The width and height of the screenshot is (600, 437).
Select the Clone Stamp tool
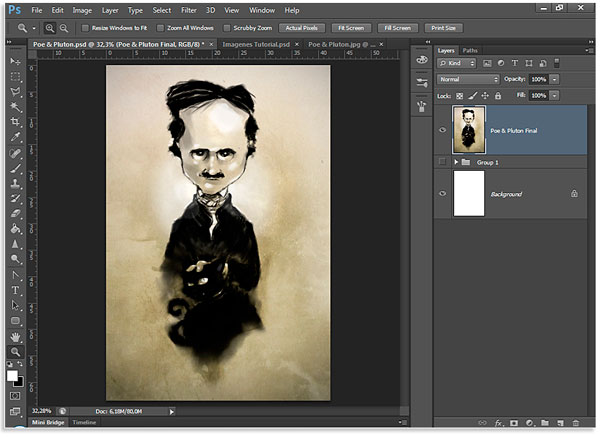click(15, 184)
